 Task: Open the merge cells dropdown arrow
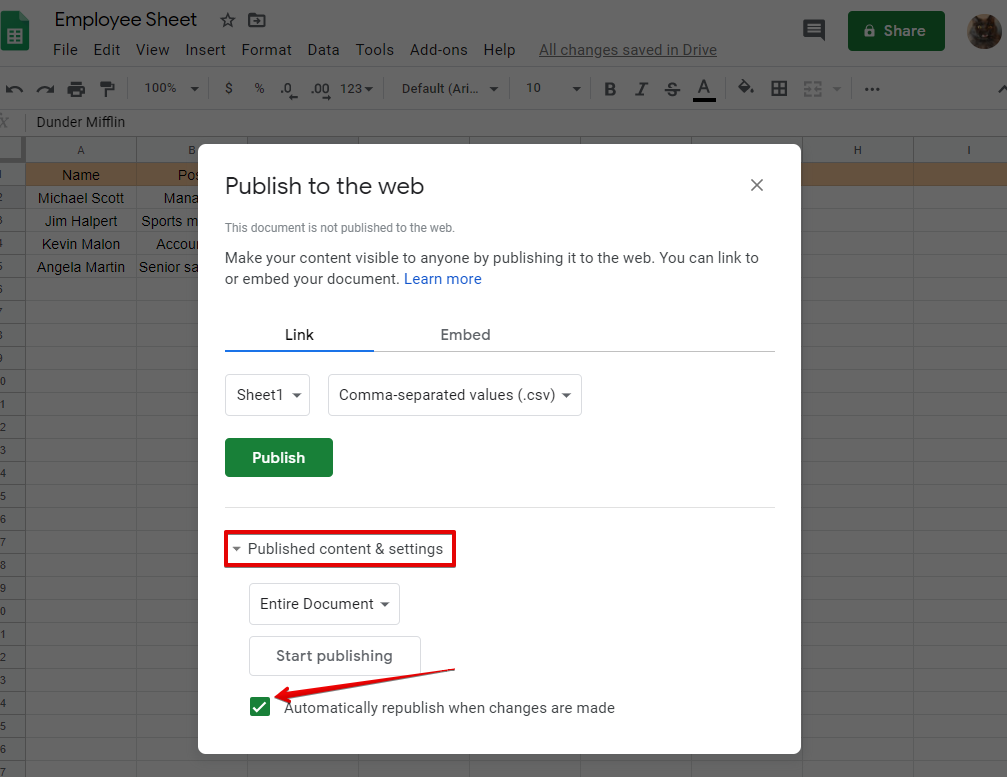(836, 89)
